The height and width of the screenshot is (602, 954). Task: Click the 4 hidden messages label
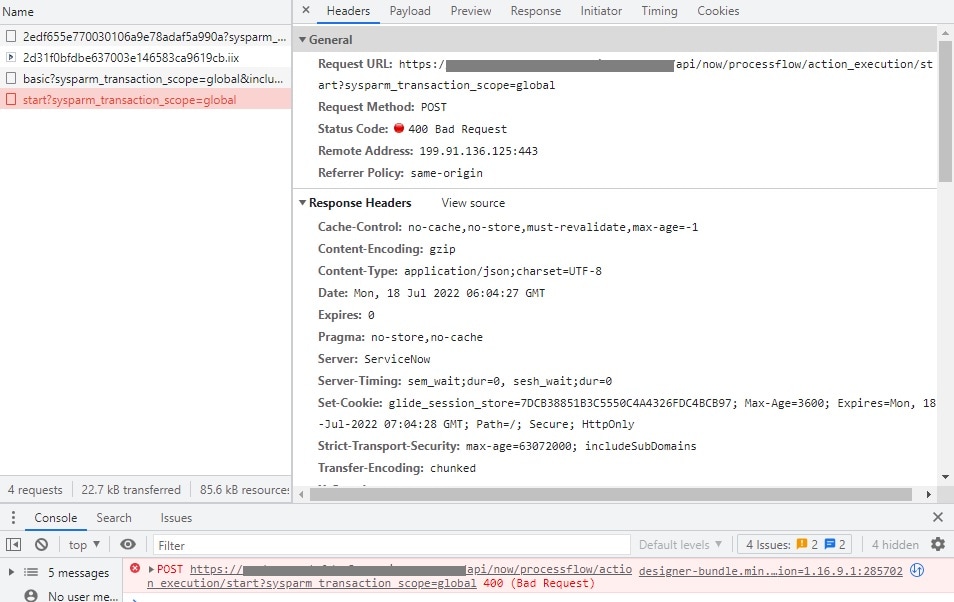click(894, 545)
